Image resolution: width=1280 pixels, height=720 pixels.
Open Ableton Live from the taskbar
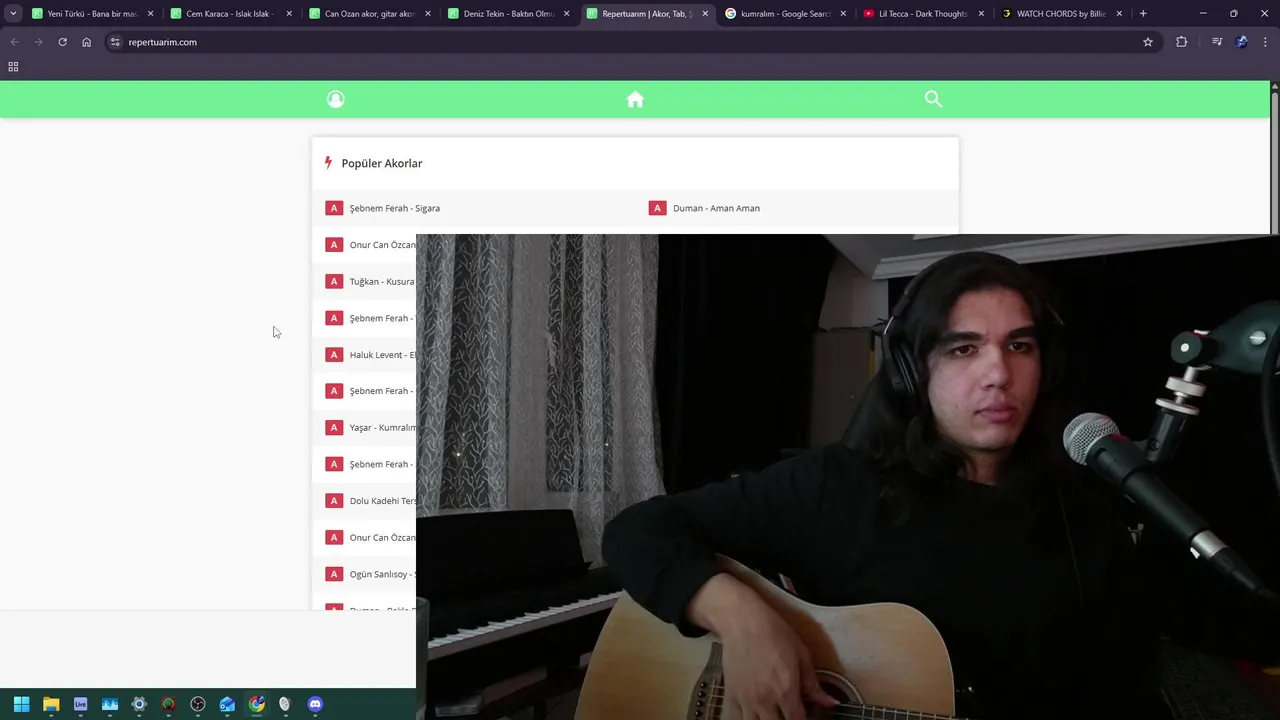(81, 704)
